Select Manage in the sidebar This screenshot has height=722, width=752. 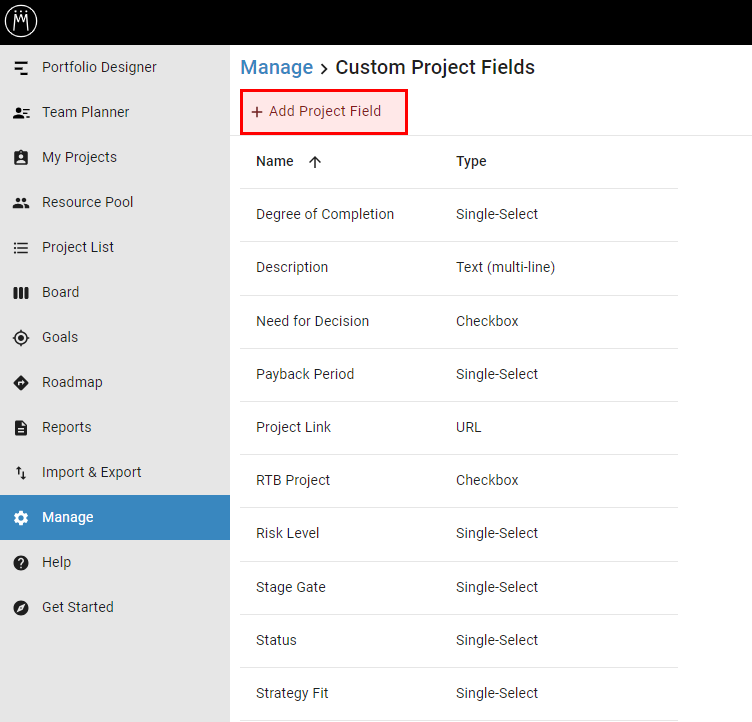click(115, 518)
